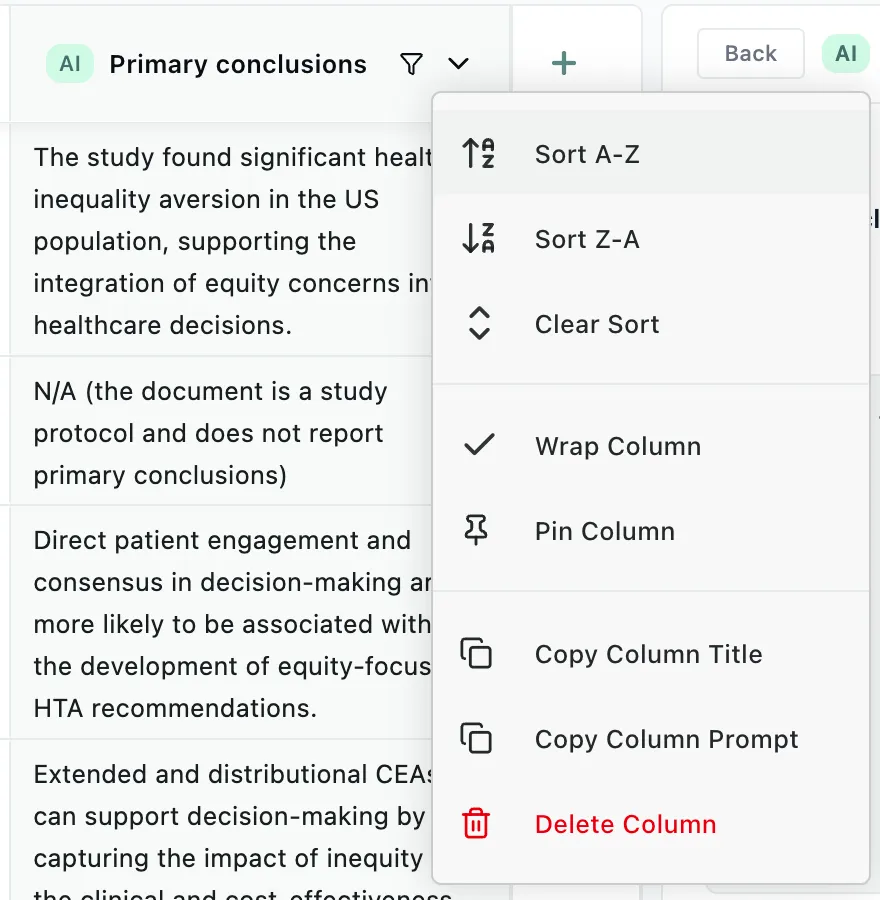Click the Back button

[x=750, y=53]
